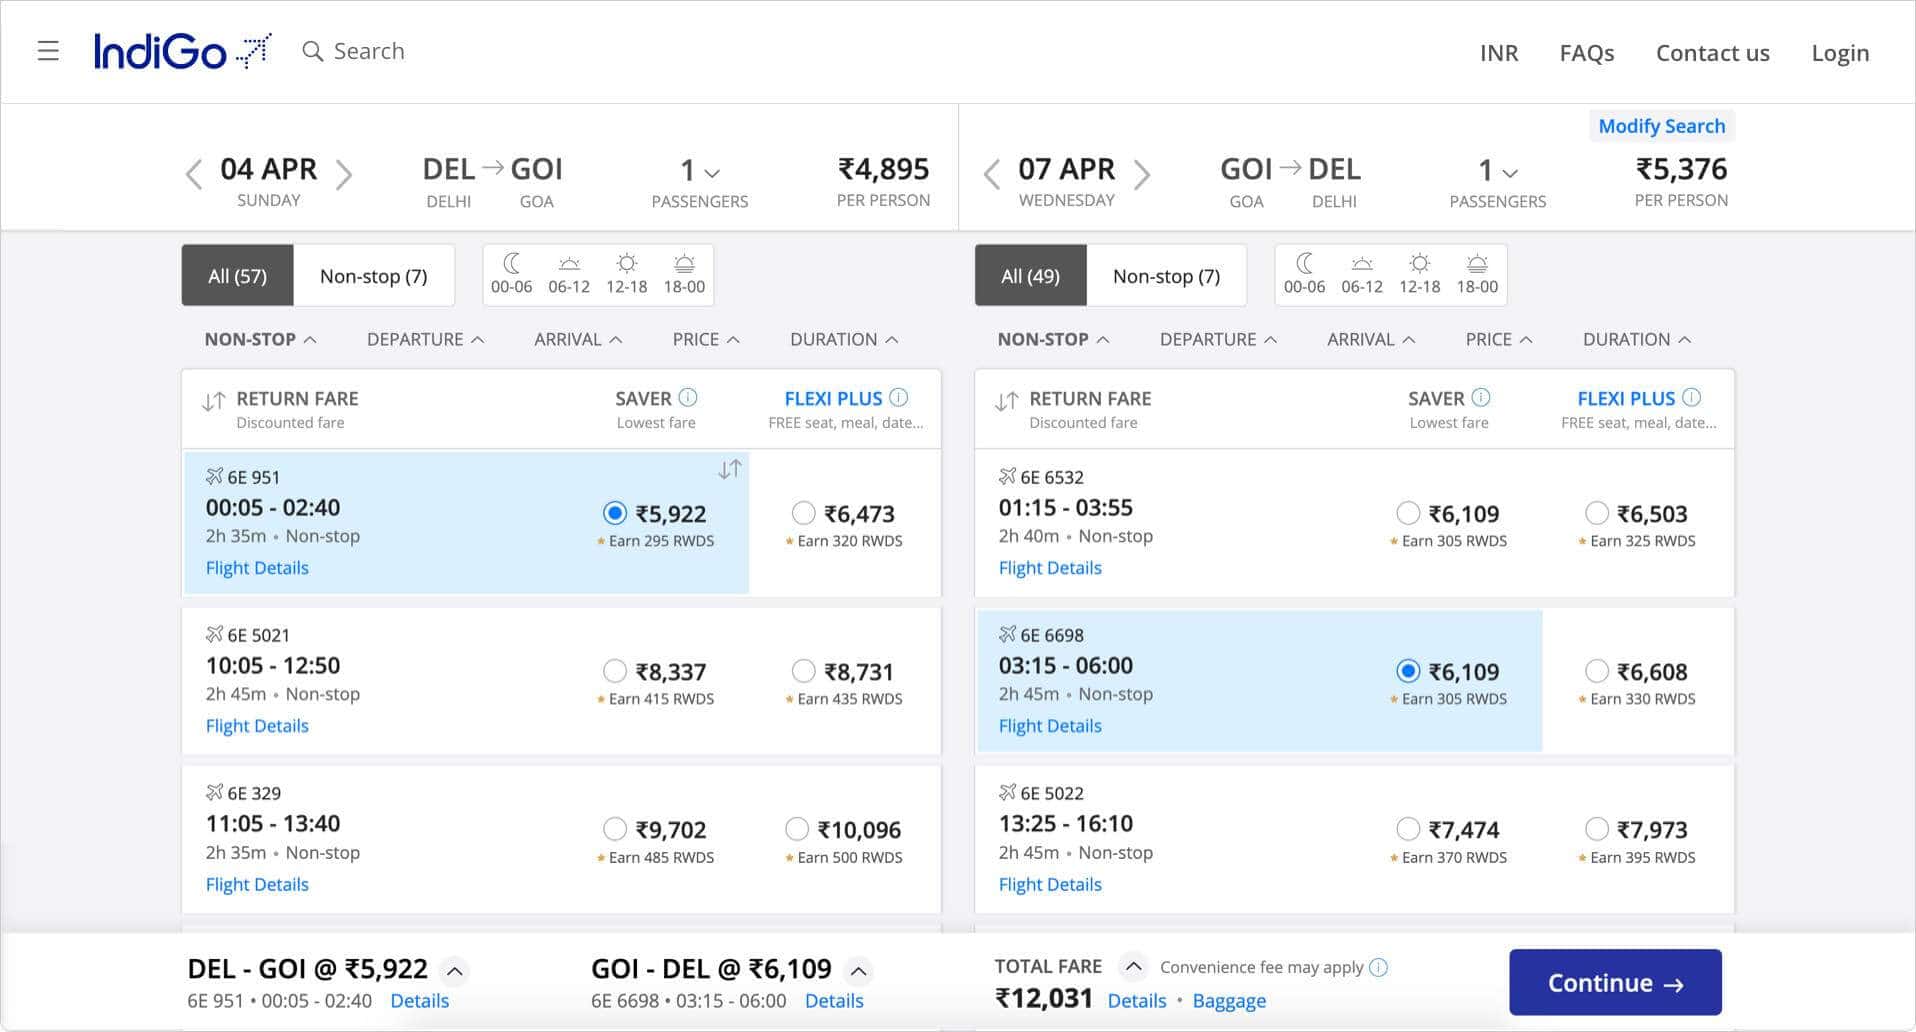Click the SAVER info icon on return flights
Screen dimensions: 1916x1032
tap(1481, 397)
